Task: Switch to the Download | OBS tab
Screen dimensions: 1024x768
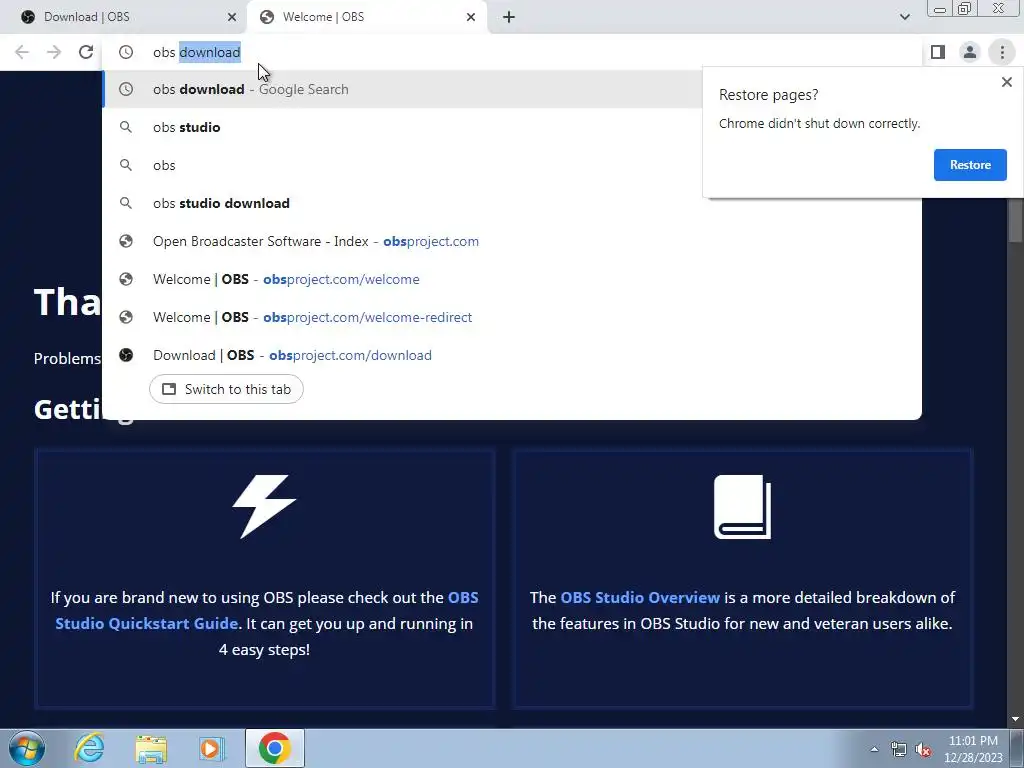Action: click(123, 17)
